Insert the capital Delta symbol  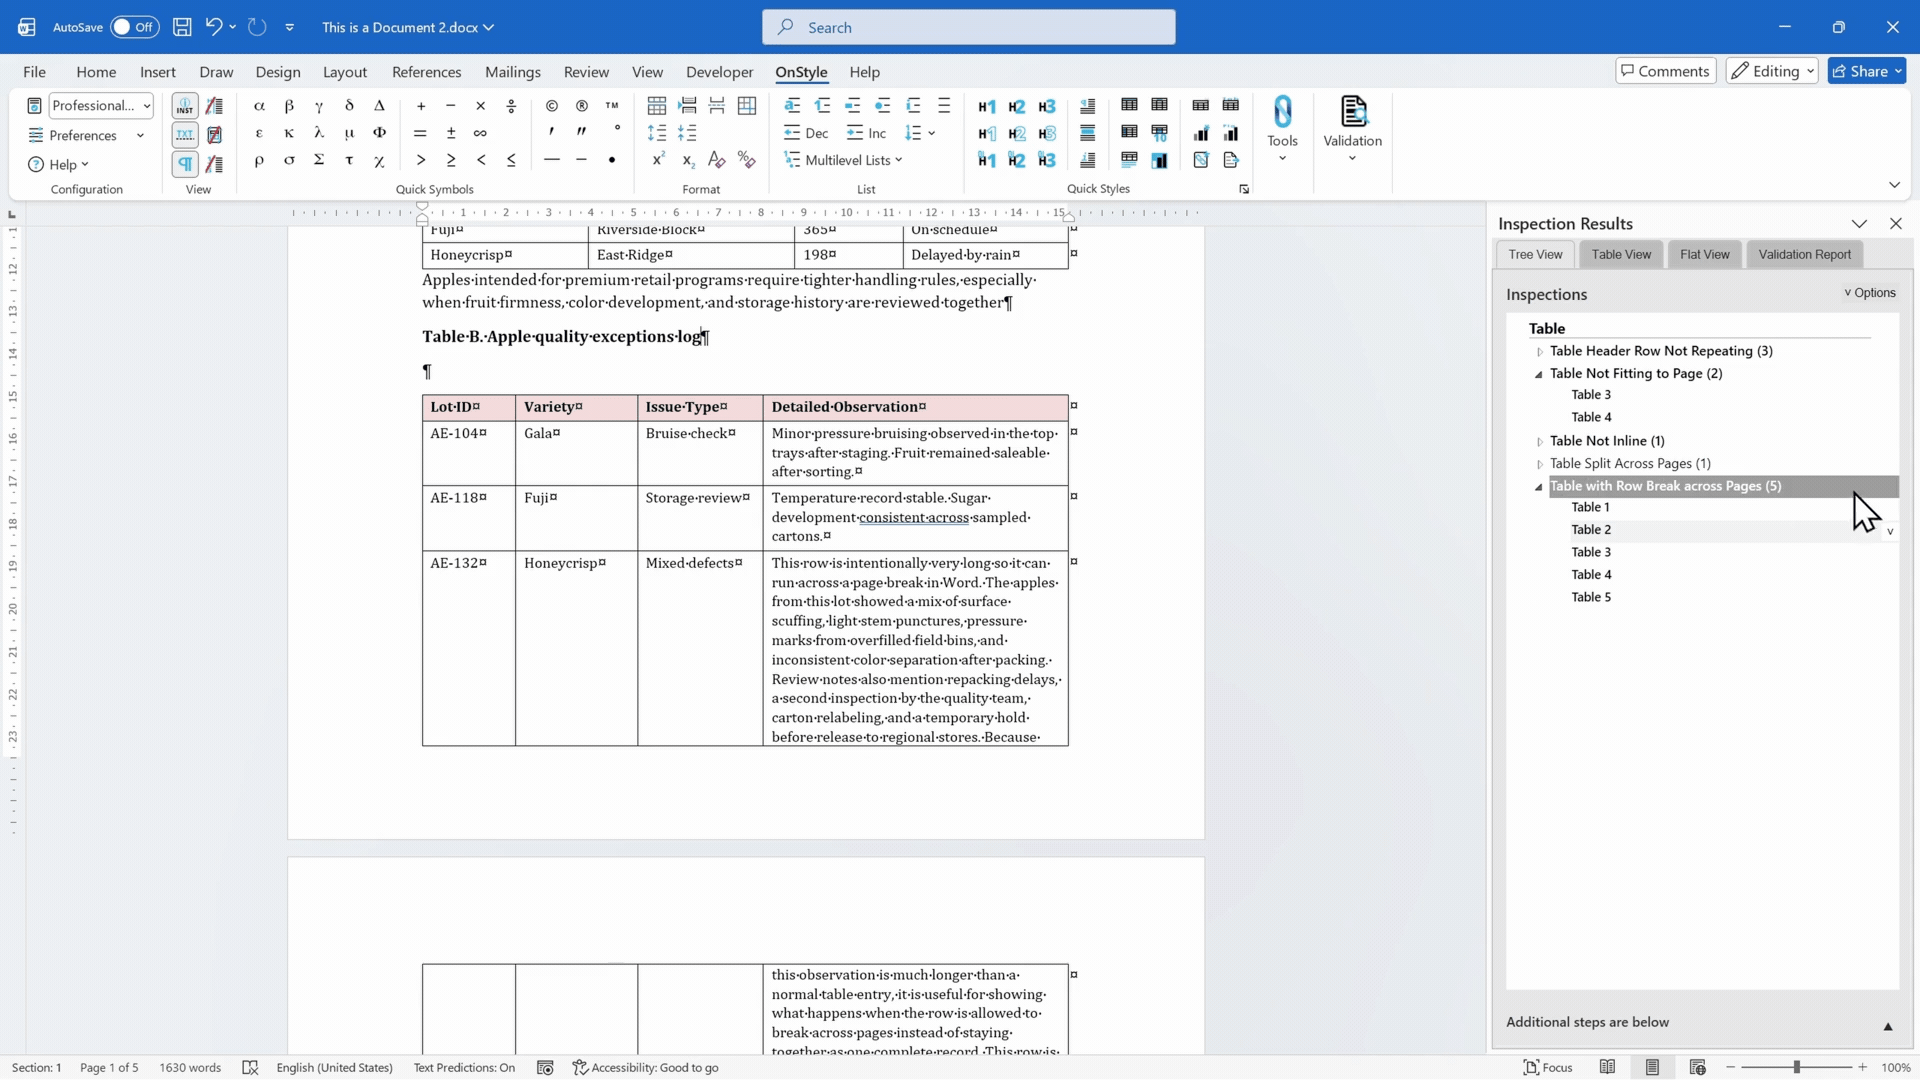[379, 106]
